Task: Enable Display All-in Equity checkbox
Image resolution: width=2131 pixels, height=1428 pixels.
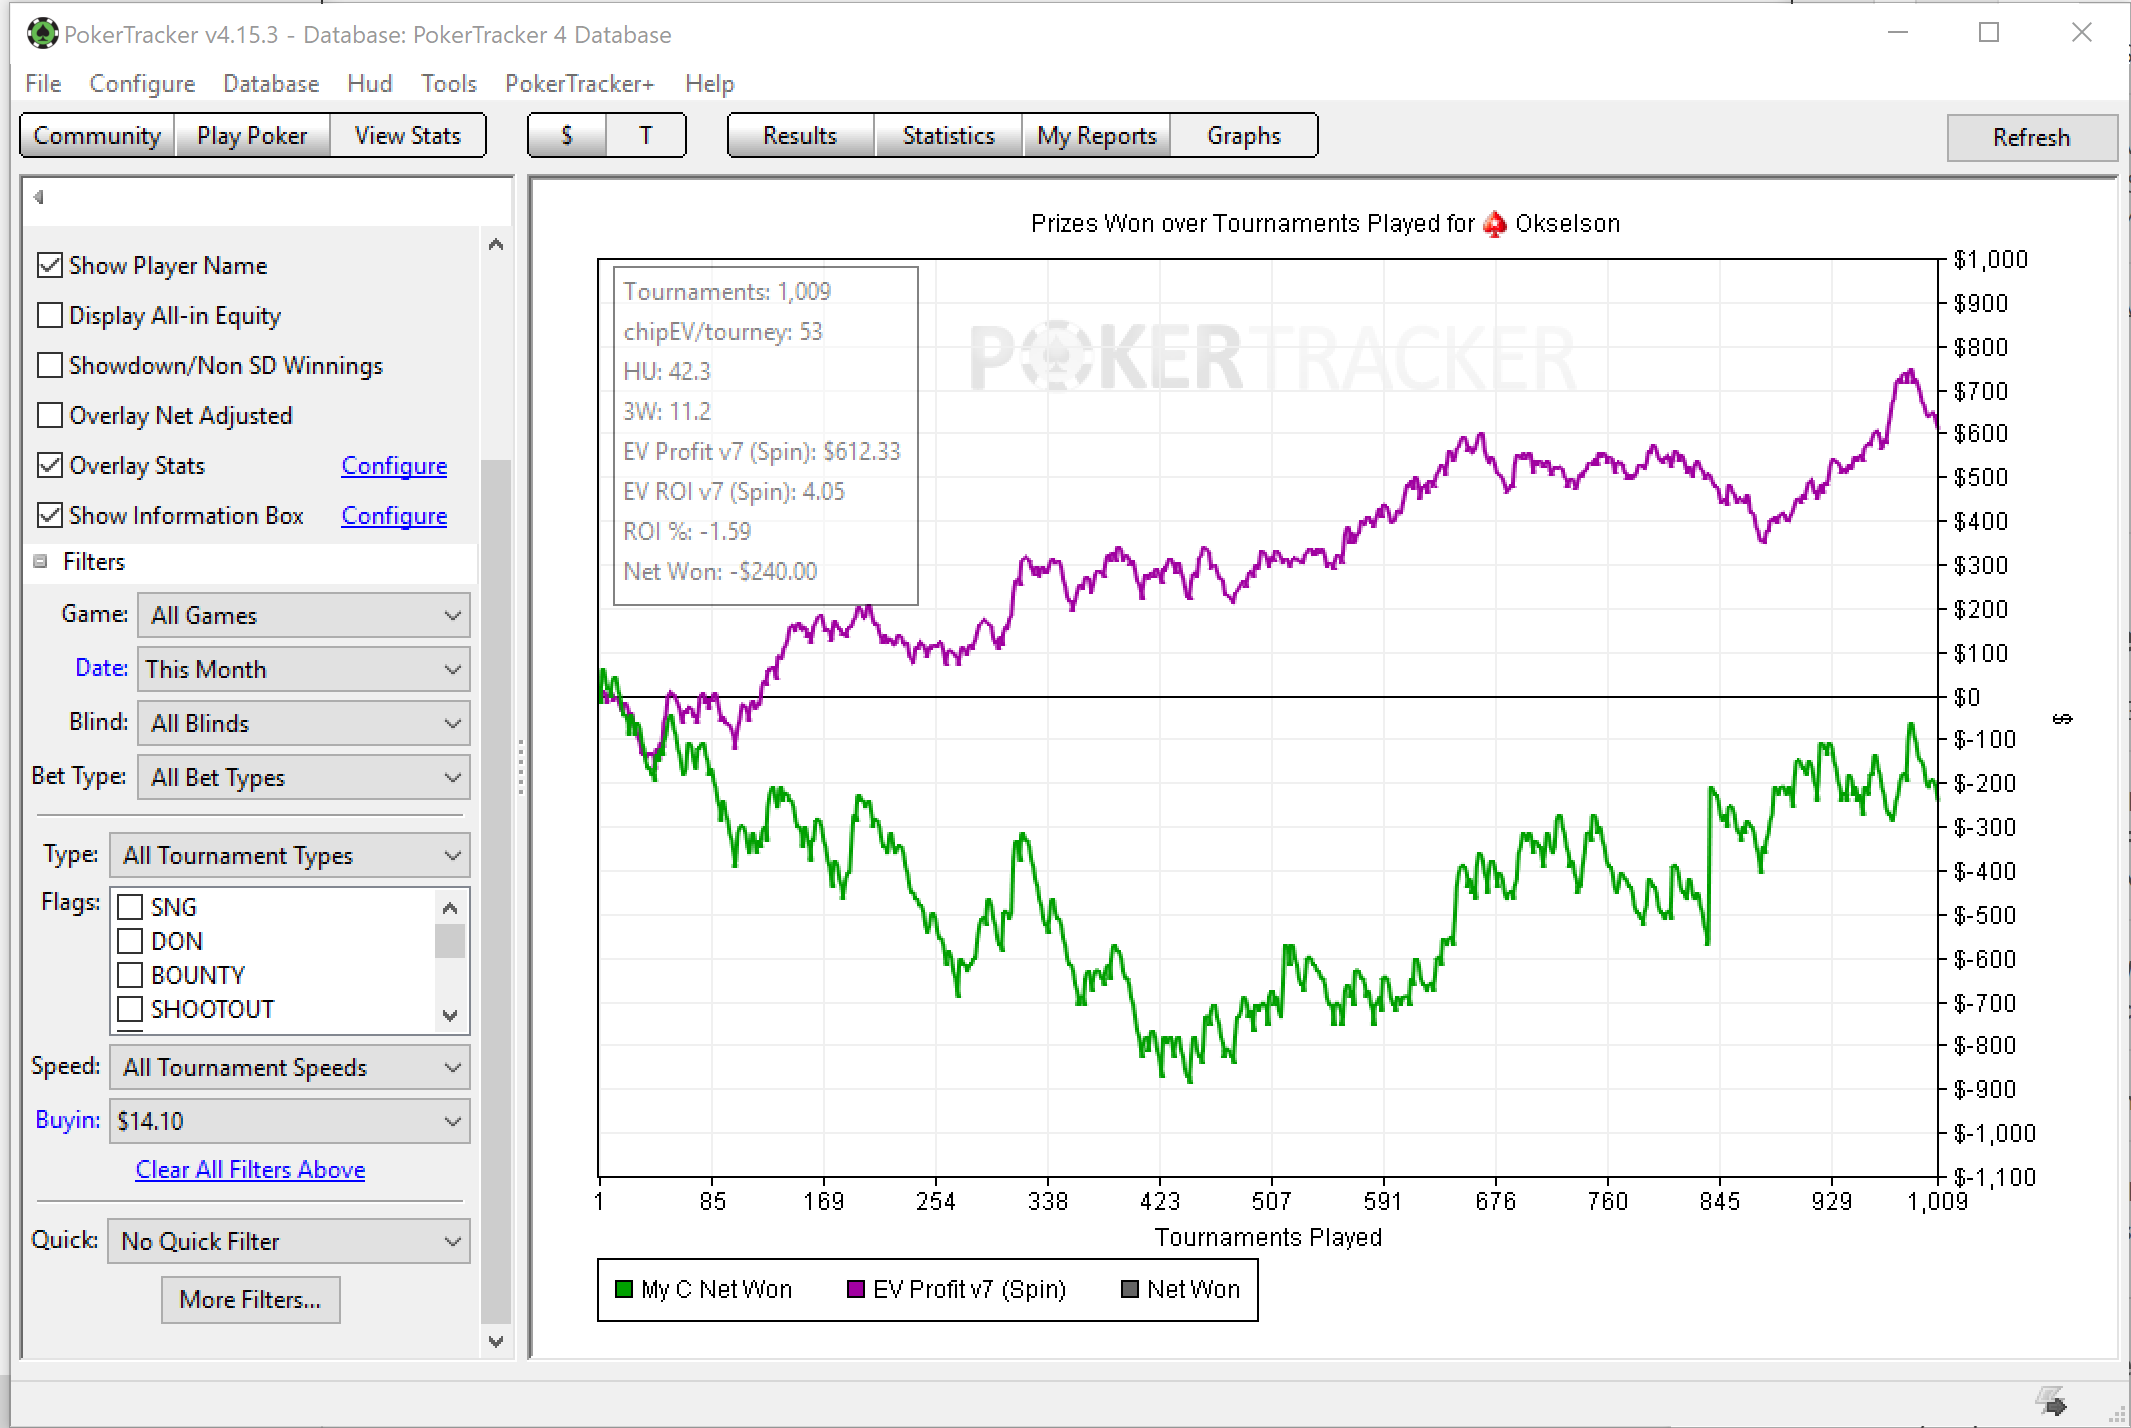Action: click(x=50, y=315)
